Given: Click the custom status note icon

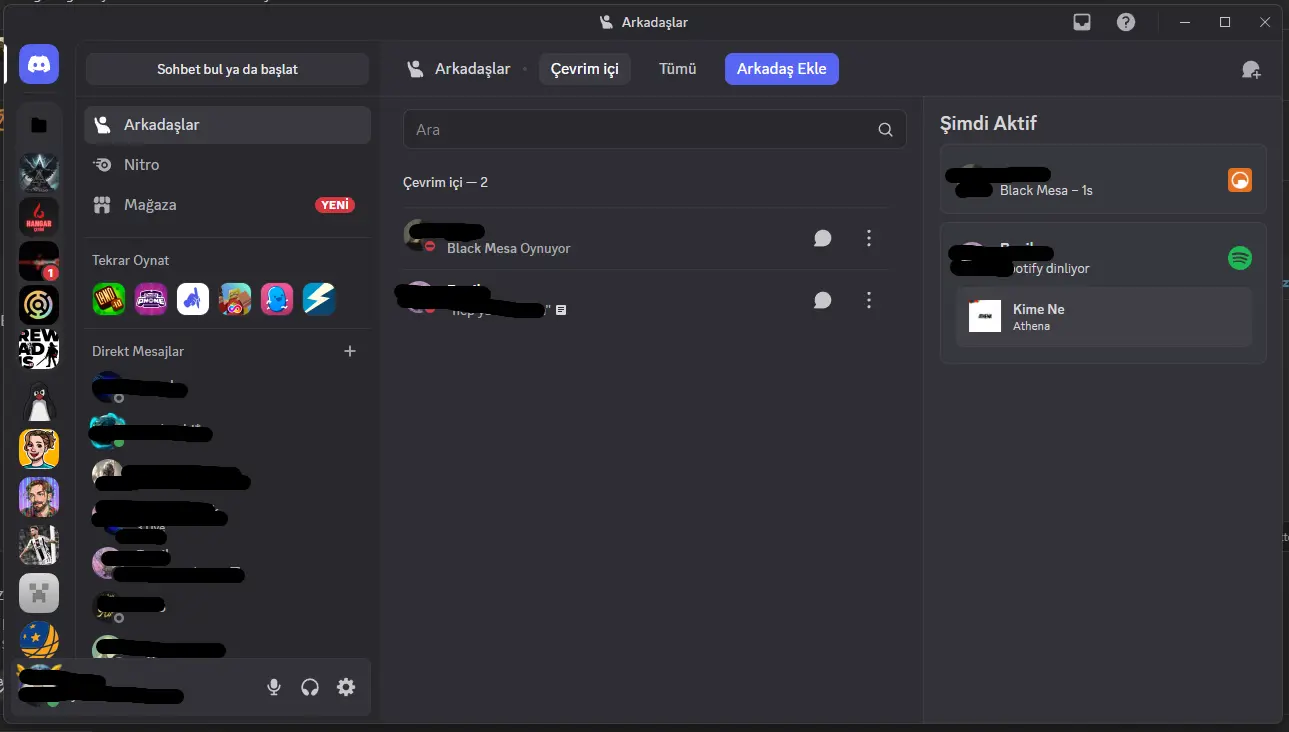Looking at the screenshot, I should click(x=561, y=310).
